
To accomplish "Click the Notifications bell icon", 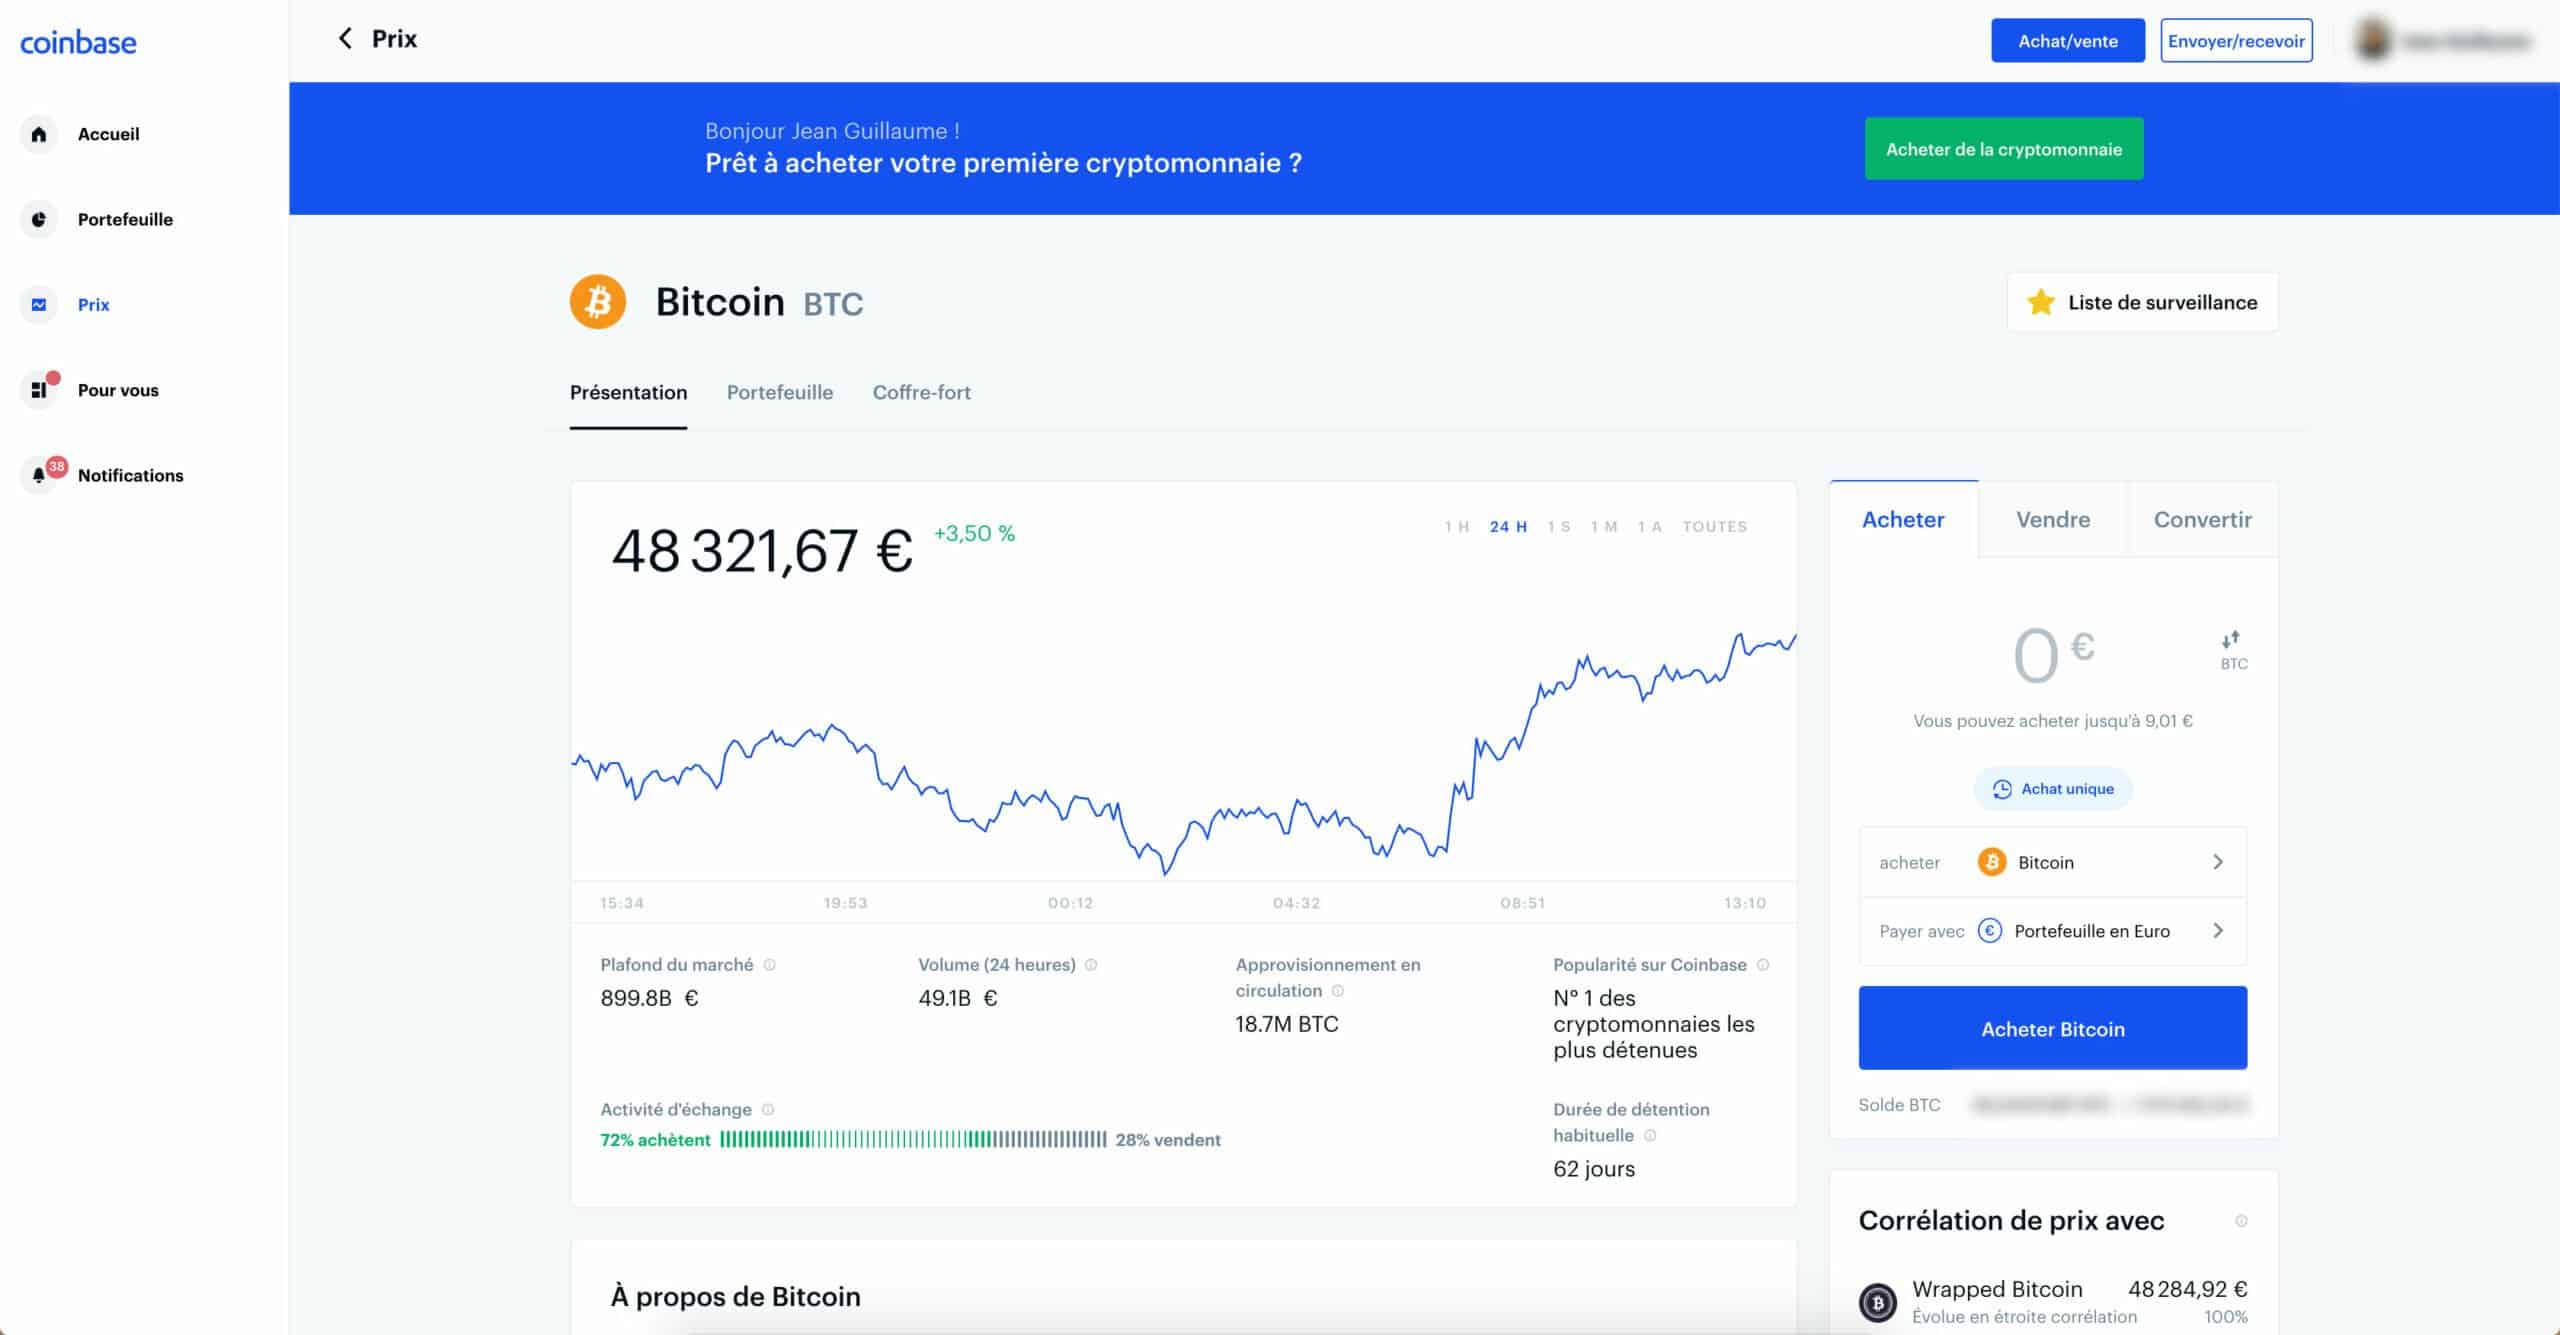I will [x=39, y=475].
